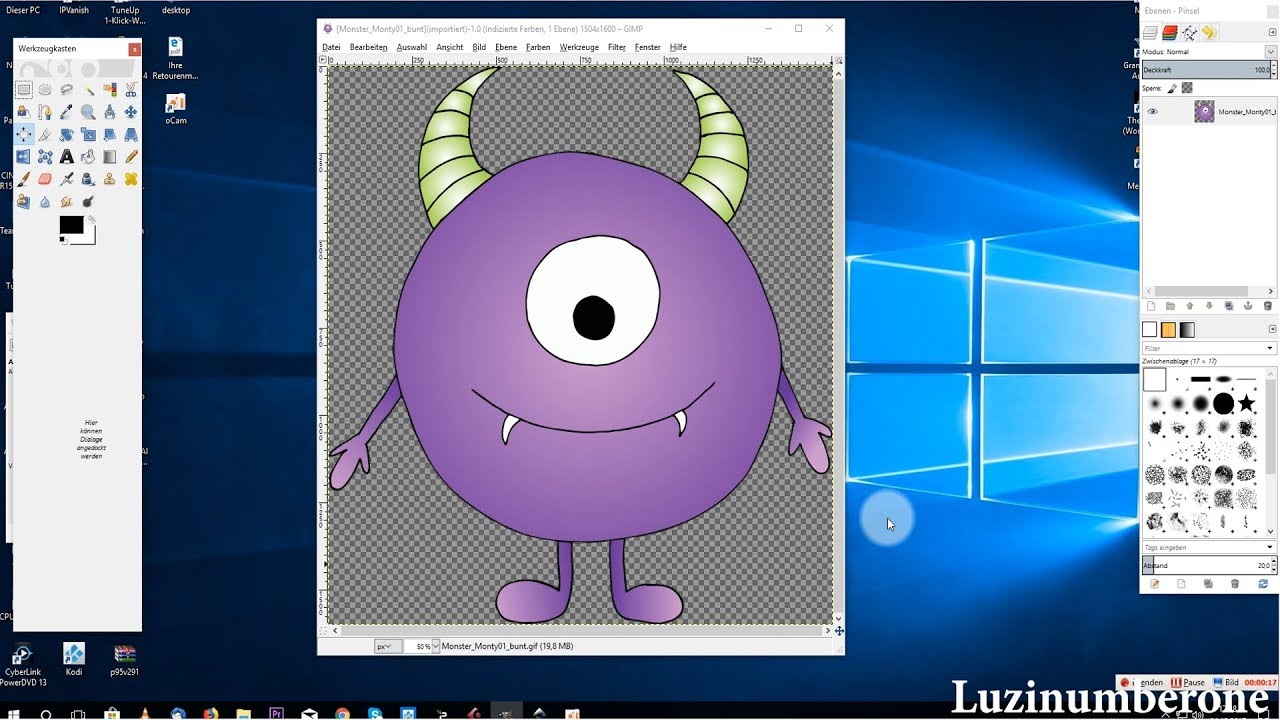Viewport: 1280px width, 720px height.
Task: Select the Move tool
Action: coord(131,112)
